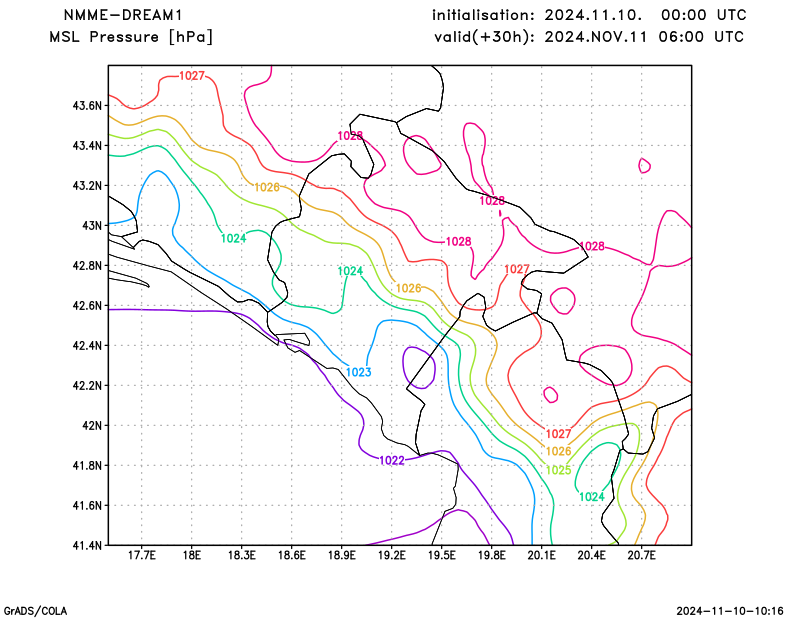The image size is (800, 618).
Task: Click the 43.4N latitude axis label
Action: pyautogui.click(x=87, y=145)
